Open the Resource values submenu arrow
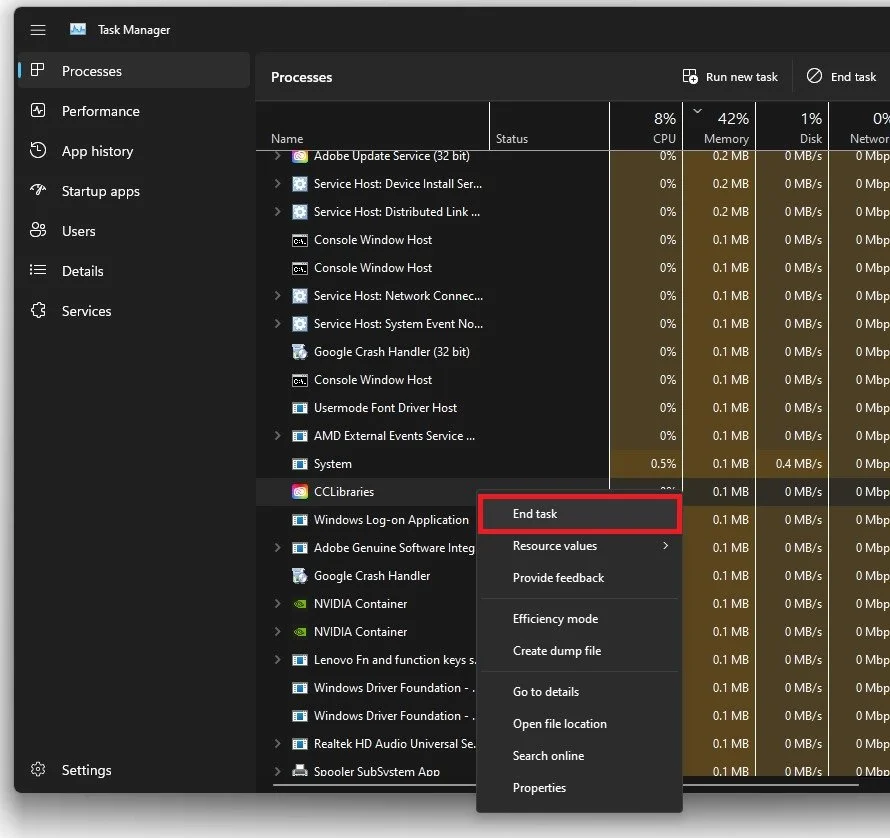 [665, 546]
